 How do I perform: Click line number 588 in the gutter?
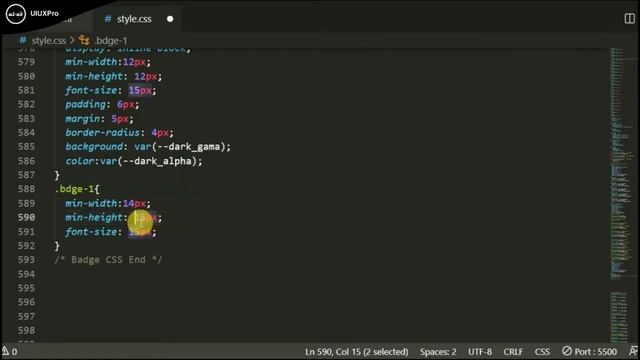[27, 189]
